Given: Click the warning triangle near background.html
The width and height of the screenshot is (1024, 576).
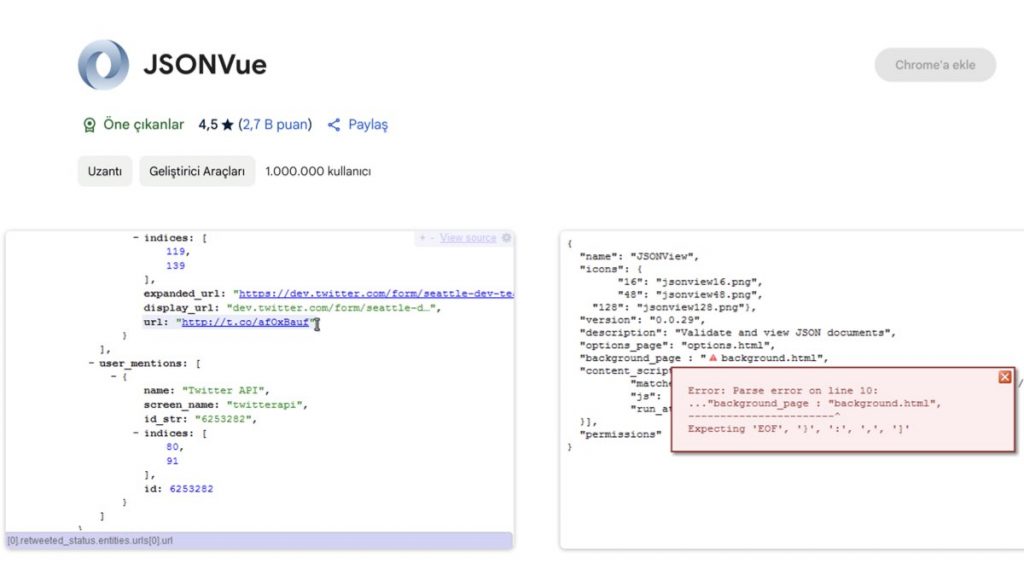Looking at the screenshot, I should 712,358.
